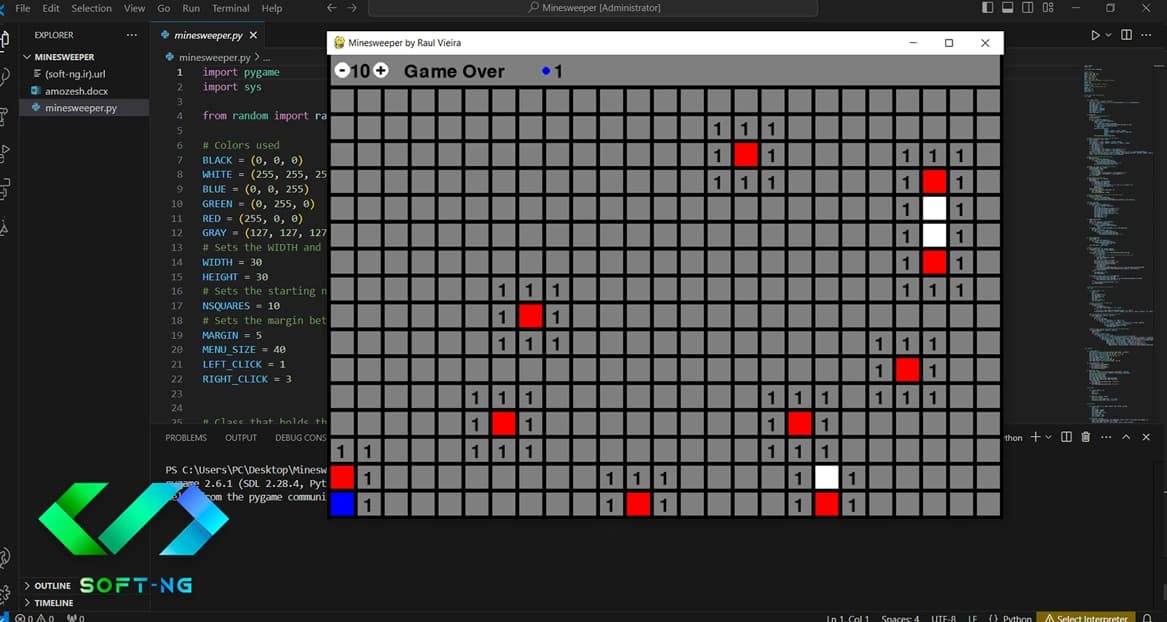This screenshot has width=1167, height=622.
Task: Customize layout from the title bar icon
Action: (1048, 8)
